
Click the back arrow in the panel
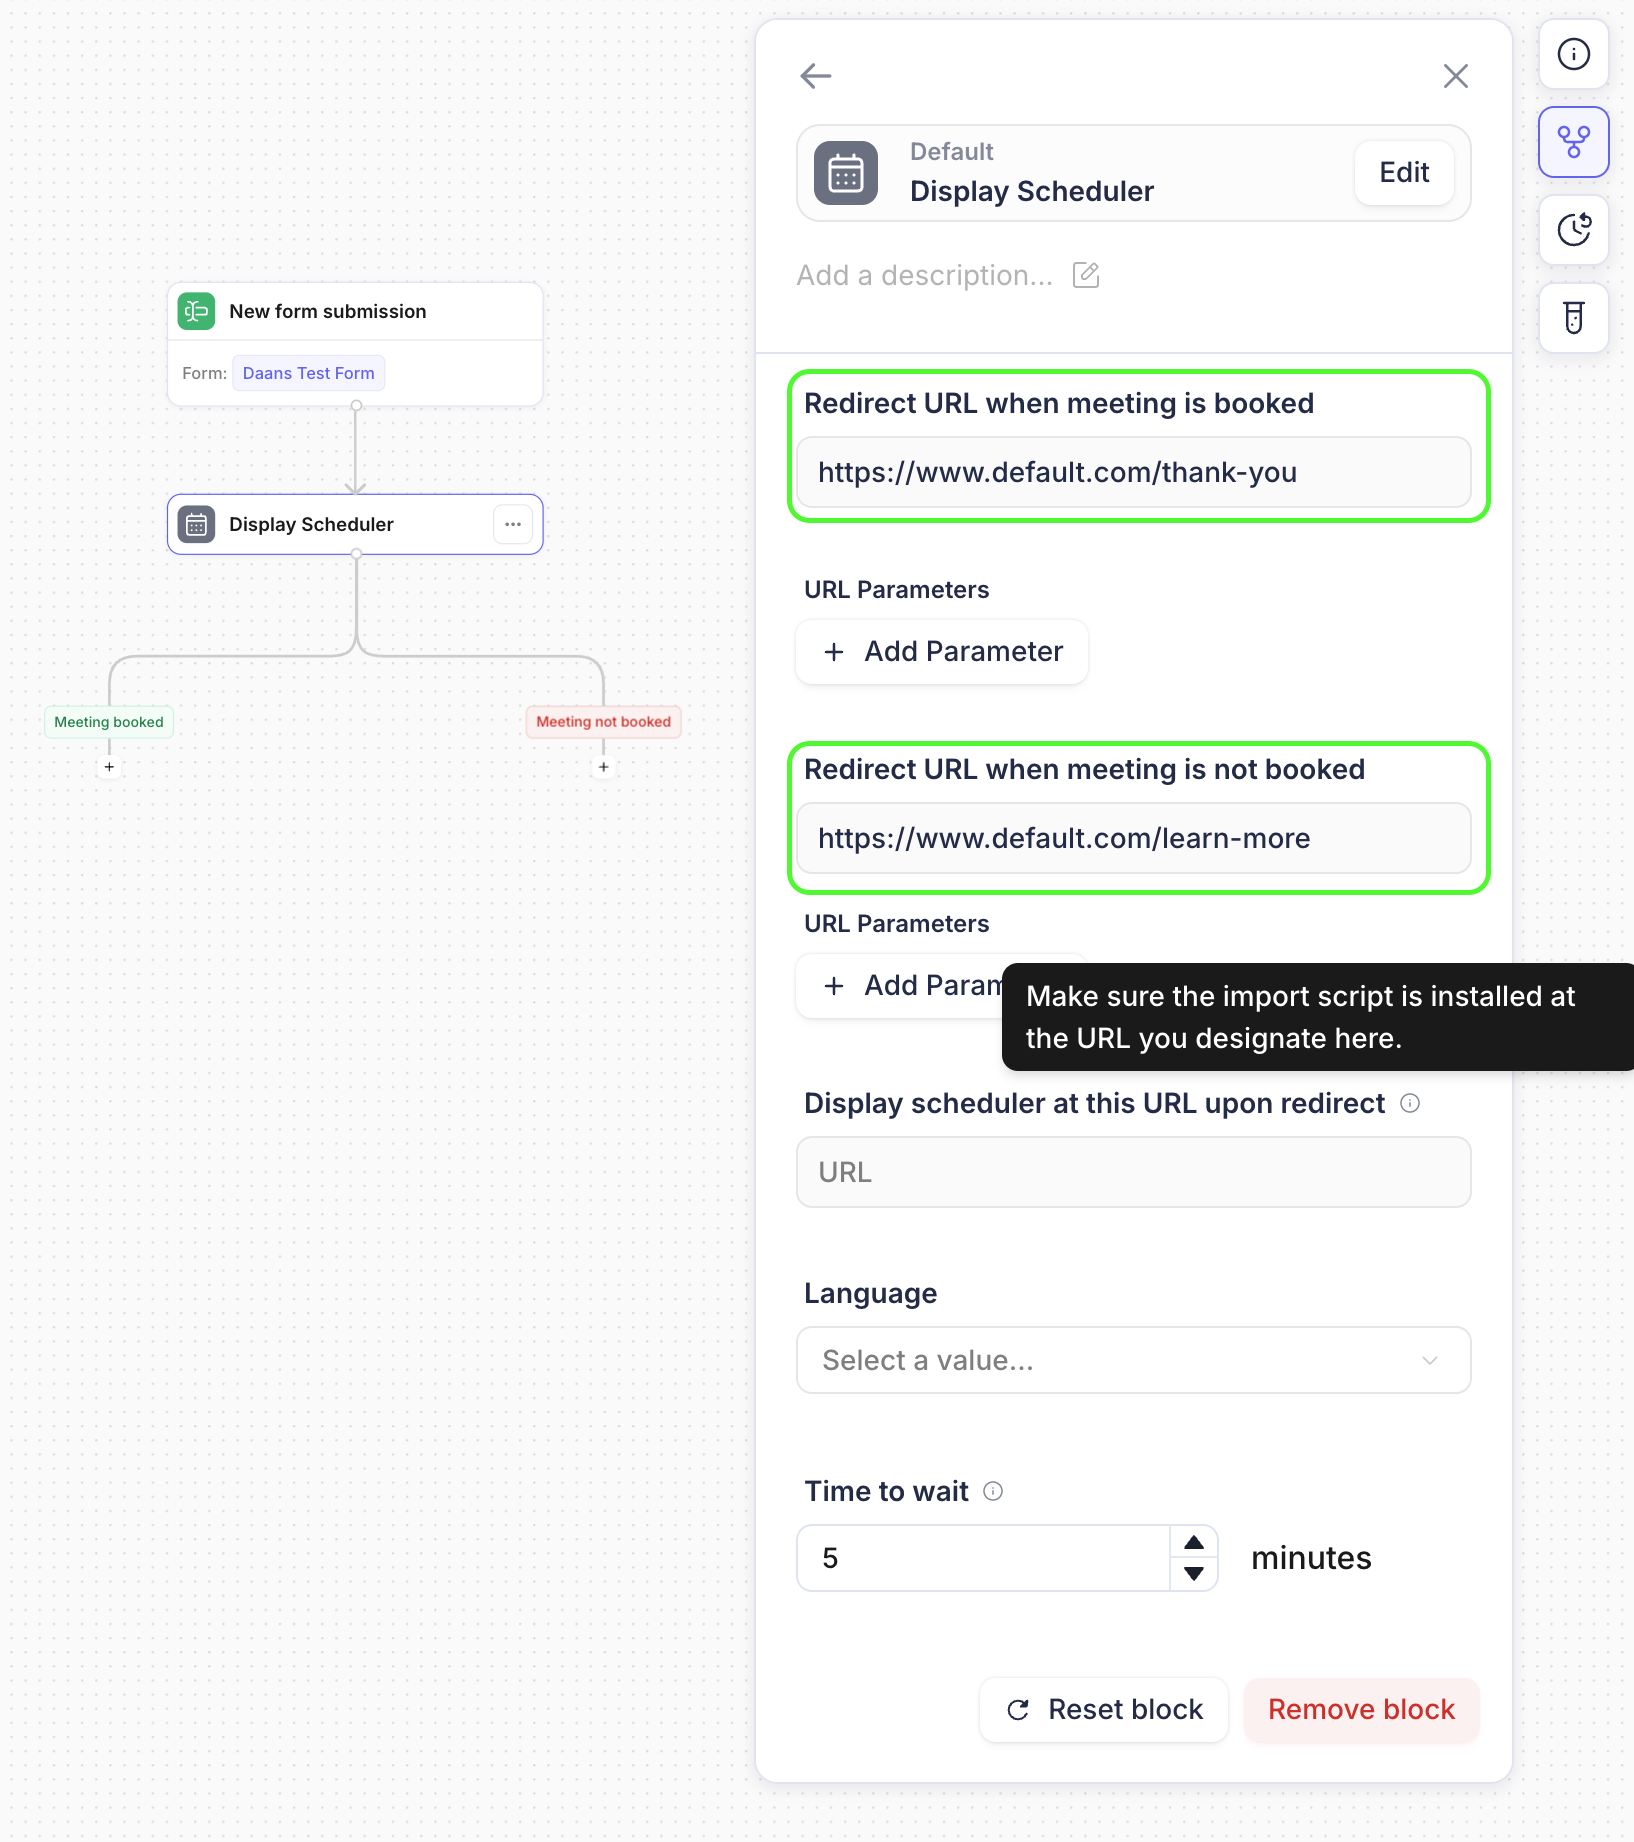tap(816, 76)
